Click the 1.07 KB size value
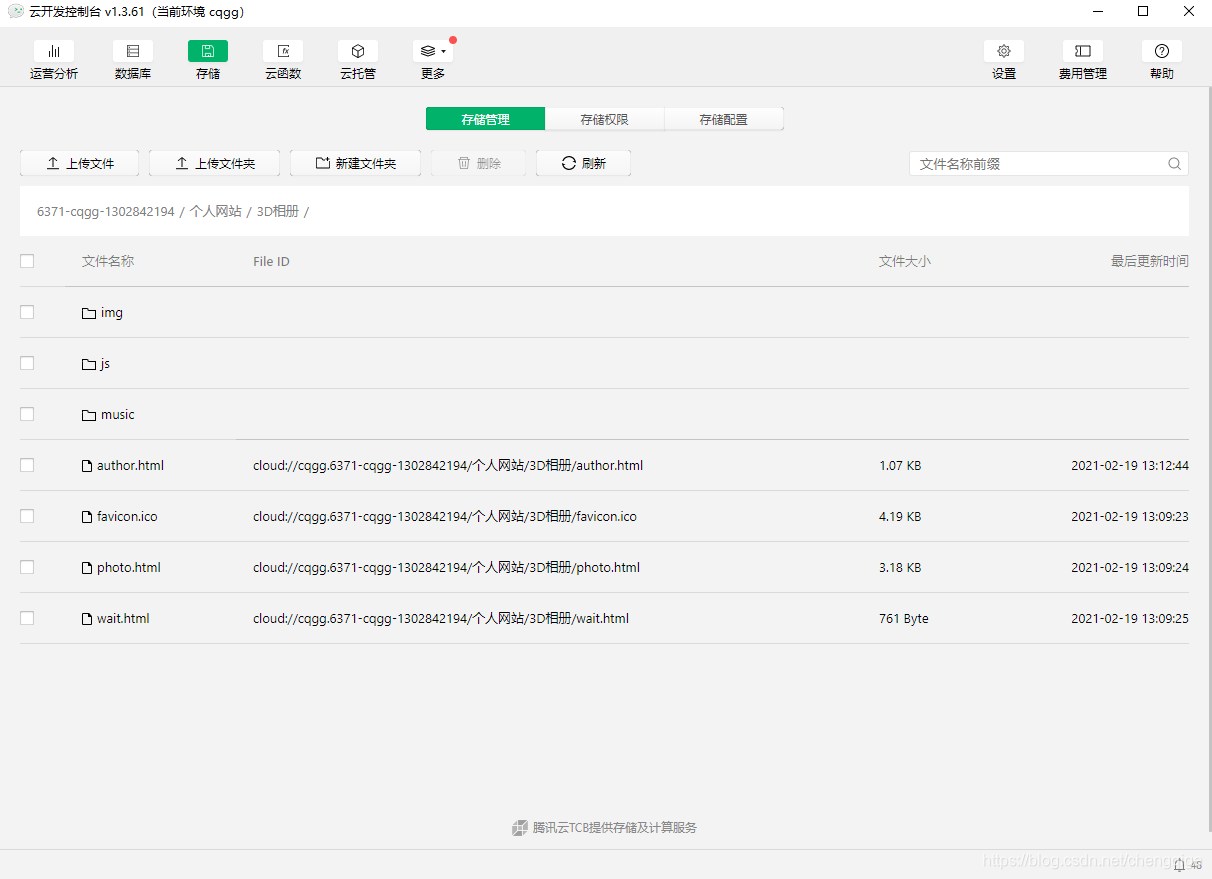 (900, 466)
